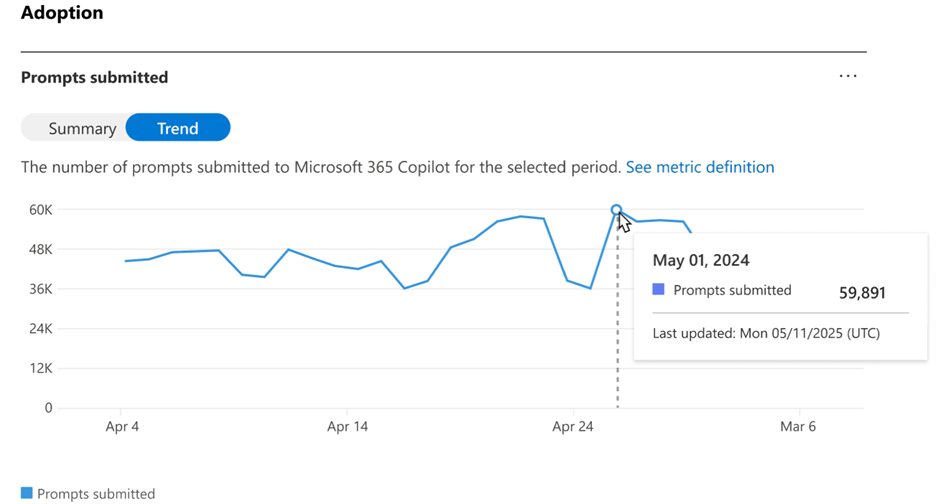Click the highlighted data point circle
Screen dimensions: 936x504
(617, 210)
